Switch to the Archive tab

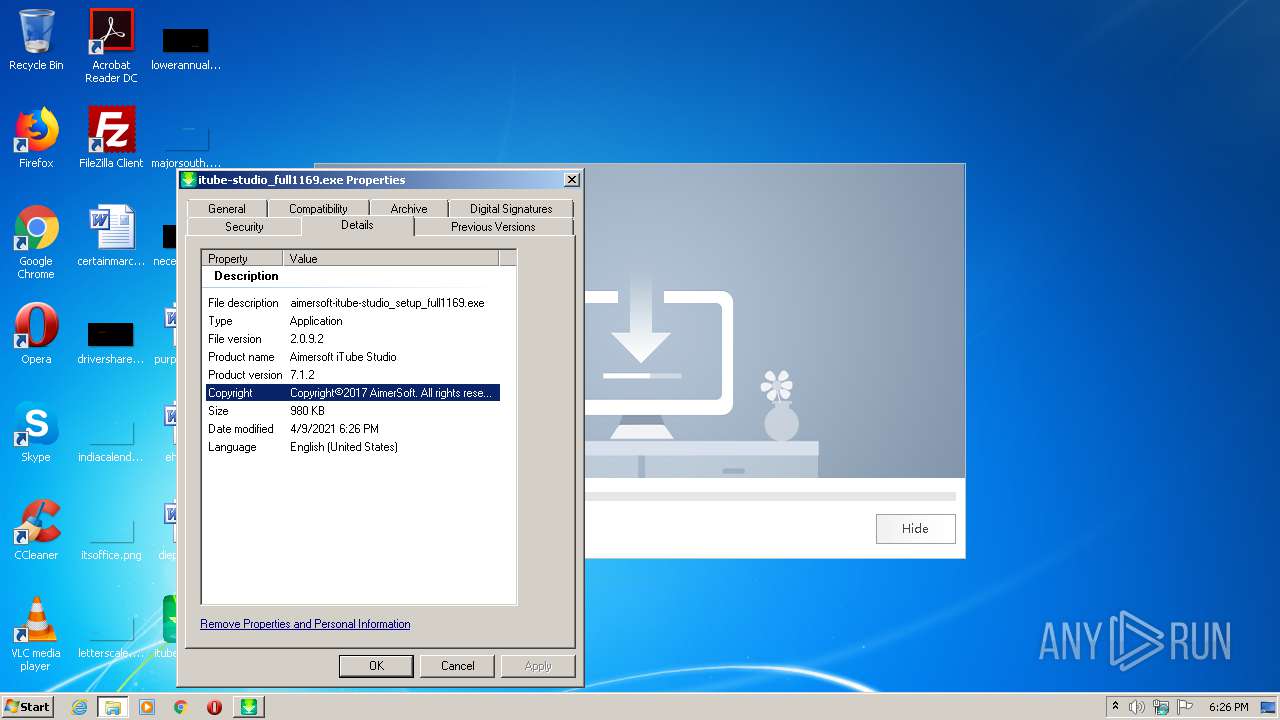tap(409, 209)
